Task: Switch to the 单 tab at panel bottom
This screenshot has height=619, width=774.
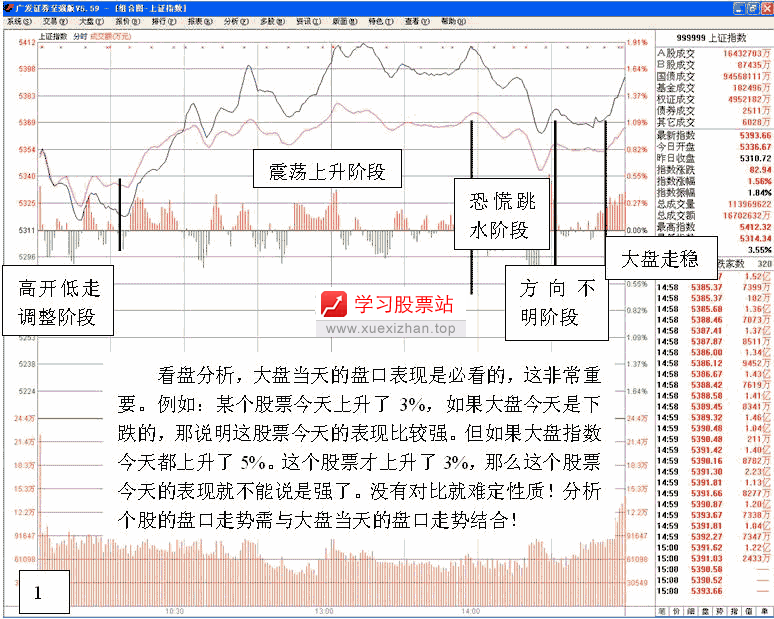Action: click(764, 611)
